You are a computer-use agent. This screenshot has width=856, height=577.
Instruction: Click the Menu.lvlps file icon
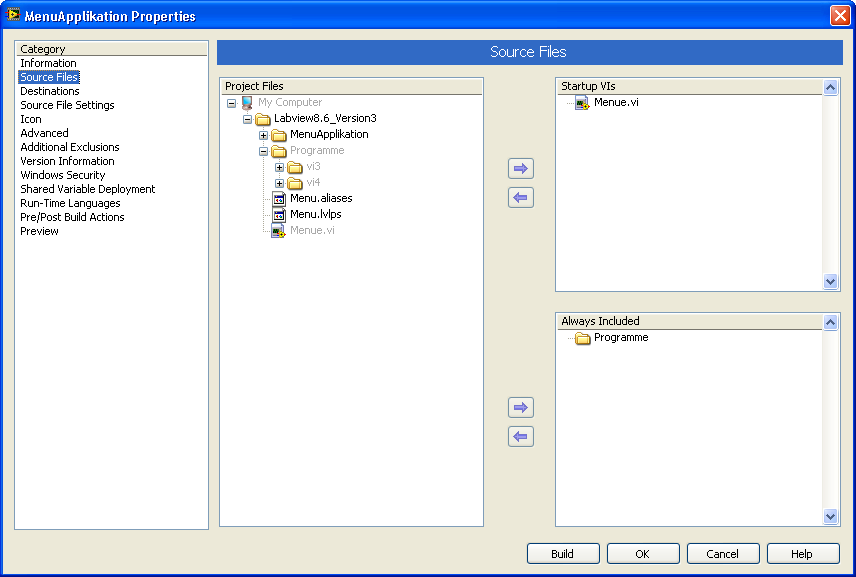(x=279, y=215)
